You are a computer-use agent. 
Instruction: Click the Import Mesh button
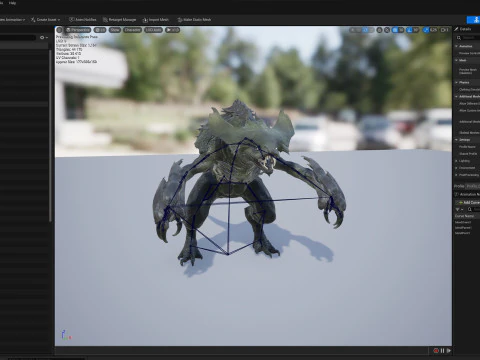(x=156, y=20)
